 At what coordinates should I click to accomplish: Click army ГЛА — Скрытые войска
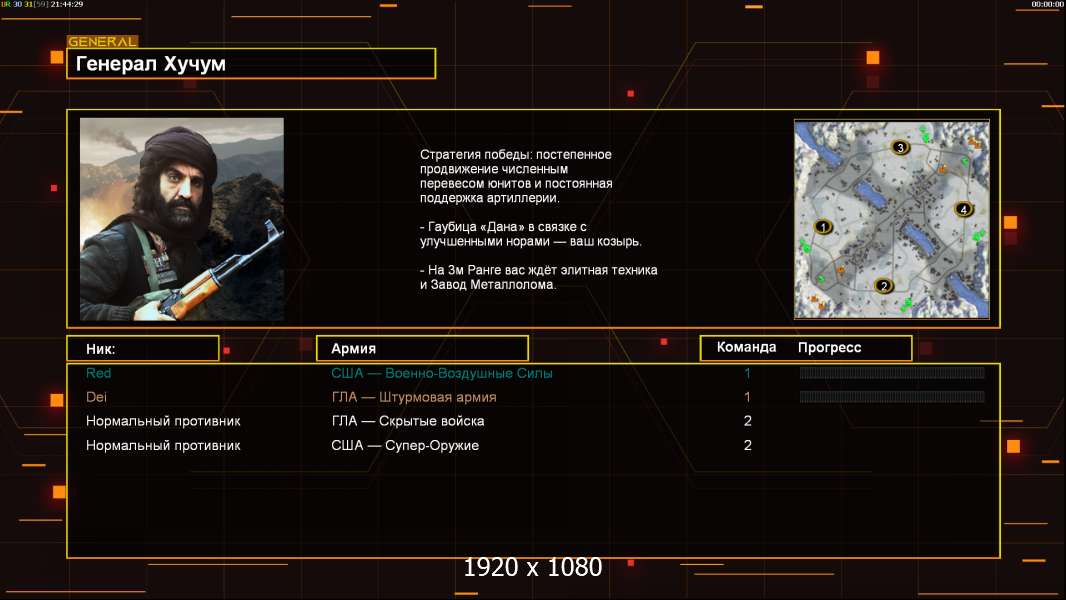pyautogui.click(x=408, y=421)
